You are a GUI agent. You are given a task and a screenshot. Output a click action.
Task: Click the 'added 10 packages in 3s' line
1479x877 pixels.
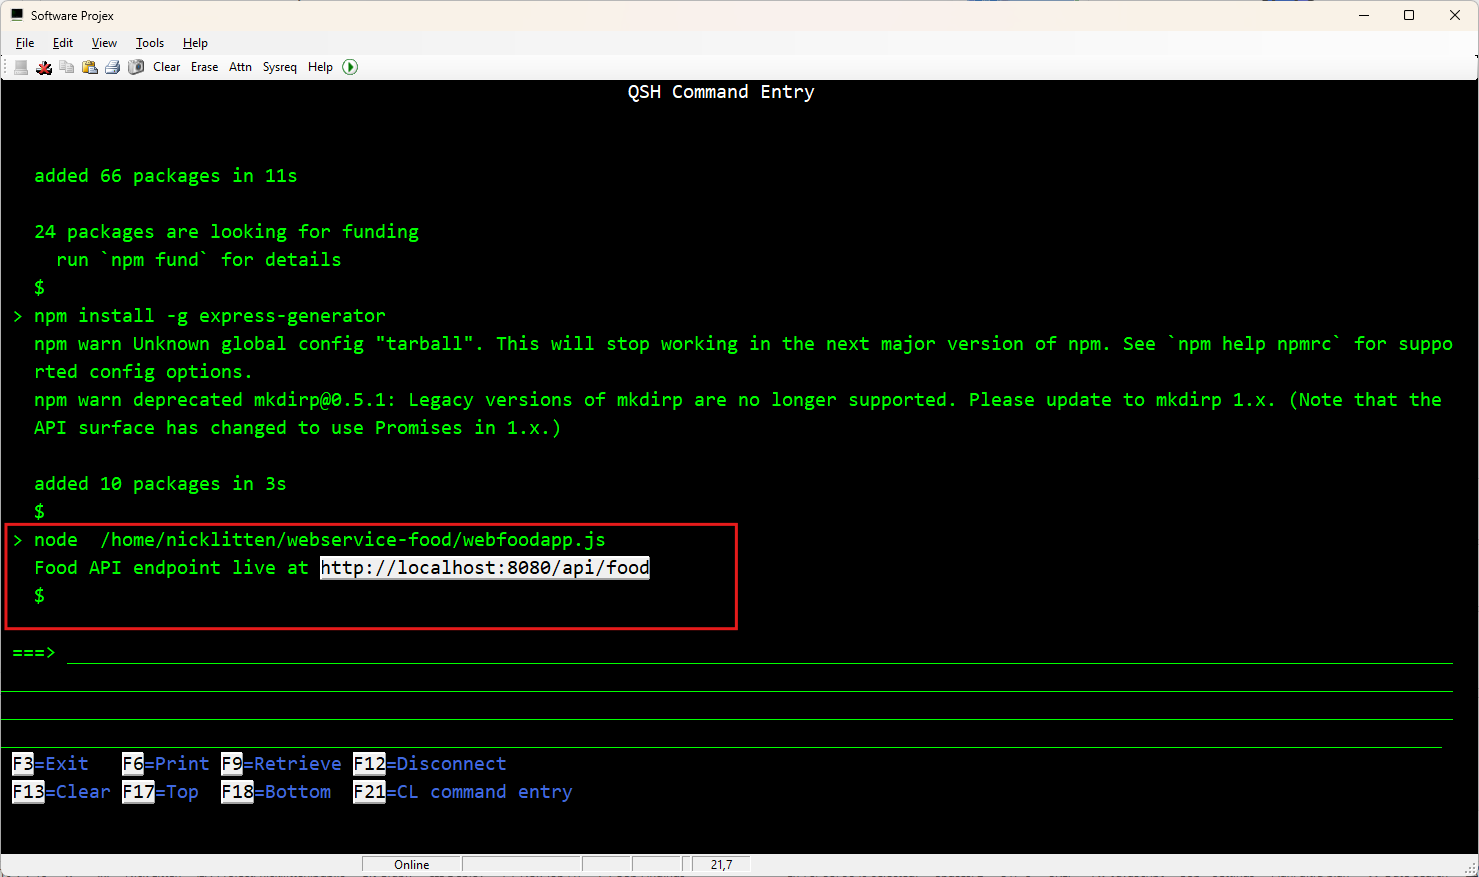click(x=160, y=484)
